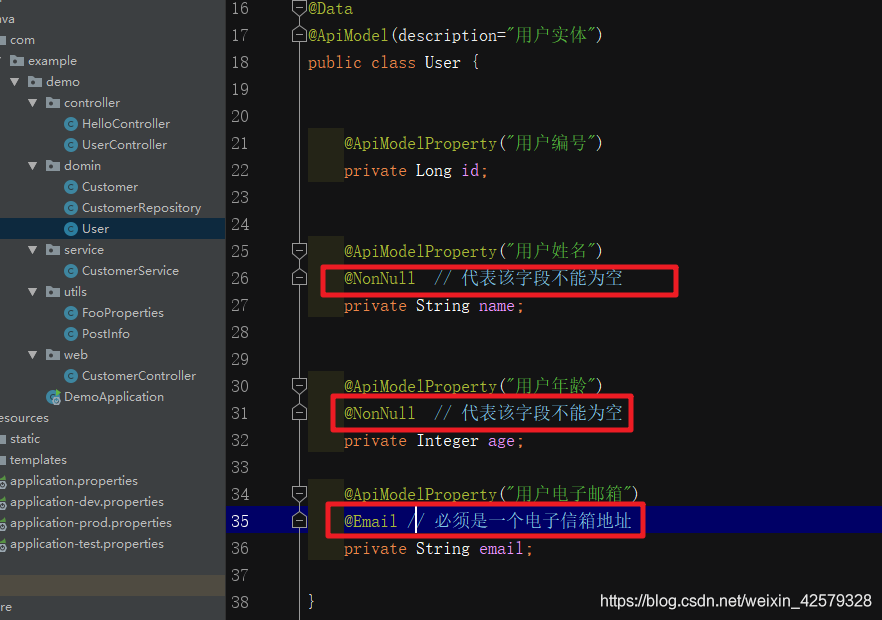Fold code at line 25 gutter marker
The width and height of the screenshot is (882, 620).
coord(299,250)
